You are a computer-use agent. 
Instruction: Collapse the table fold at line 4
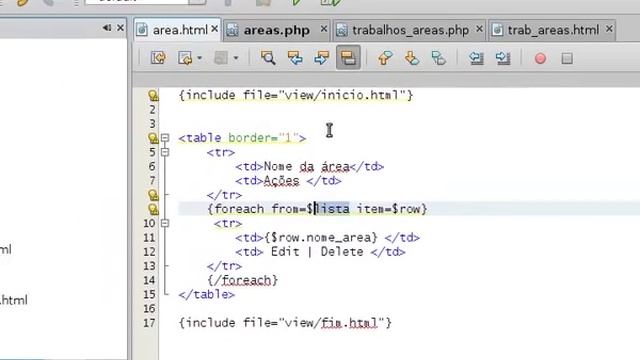[165, 138]
